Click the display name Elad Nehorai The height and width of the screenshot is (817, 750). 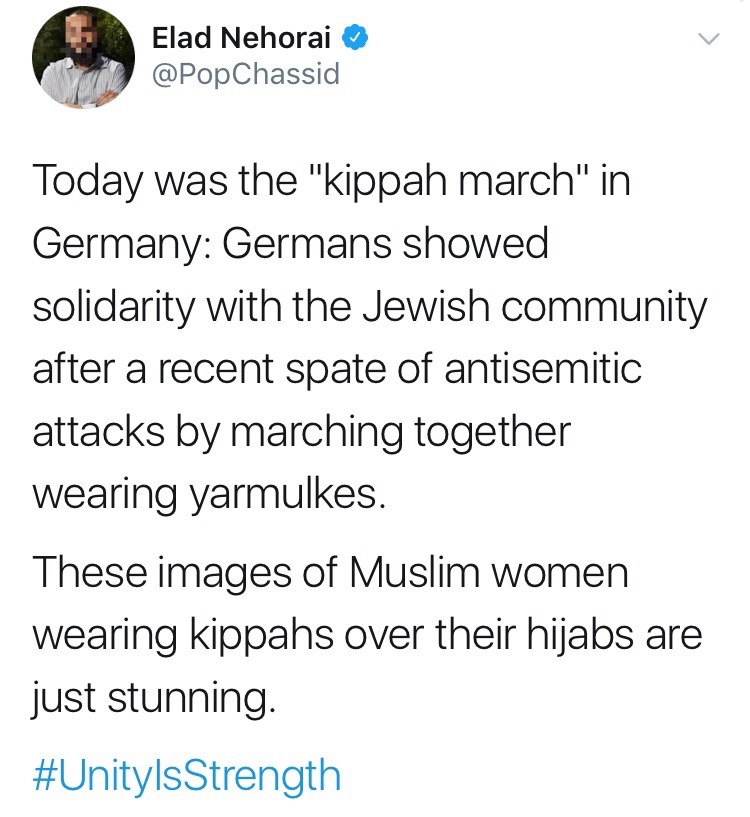pyautogui.click(x=244, y=40)
